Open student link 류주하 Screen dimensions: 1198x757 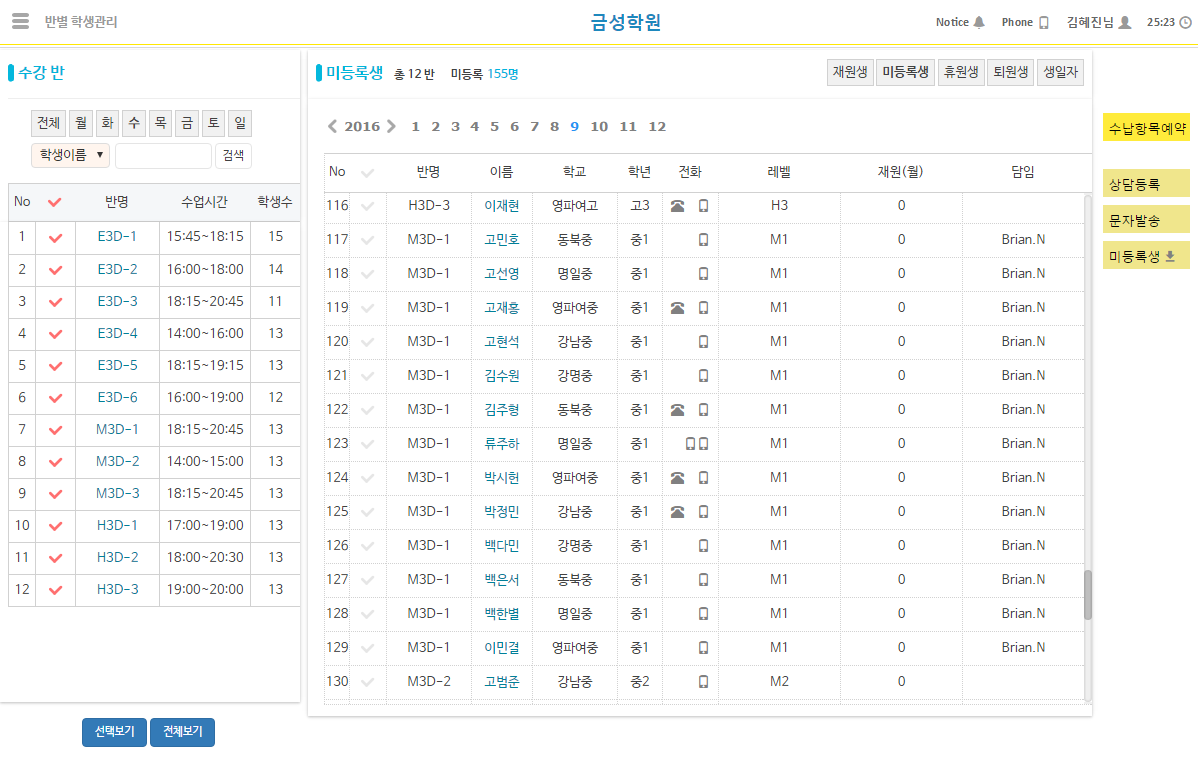tap(502, 444)
